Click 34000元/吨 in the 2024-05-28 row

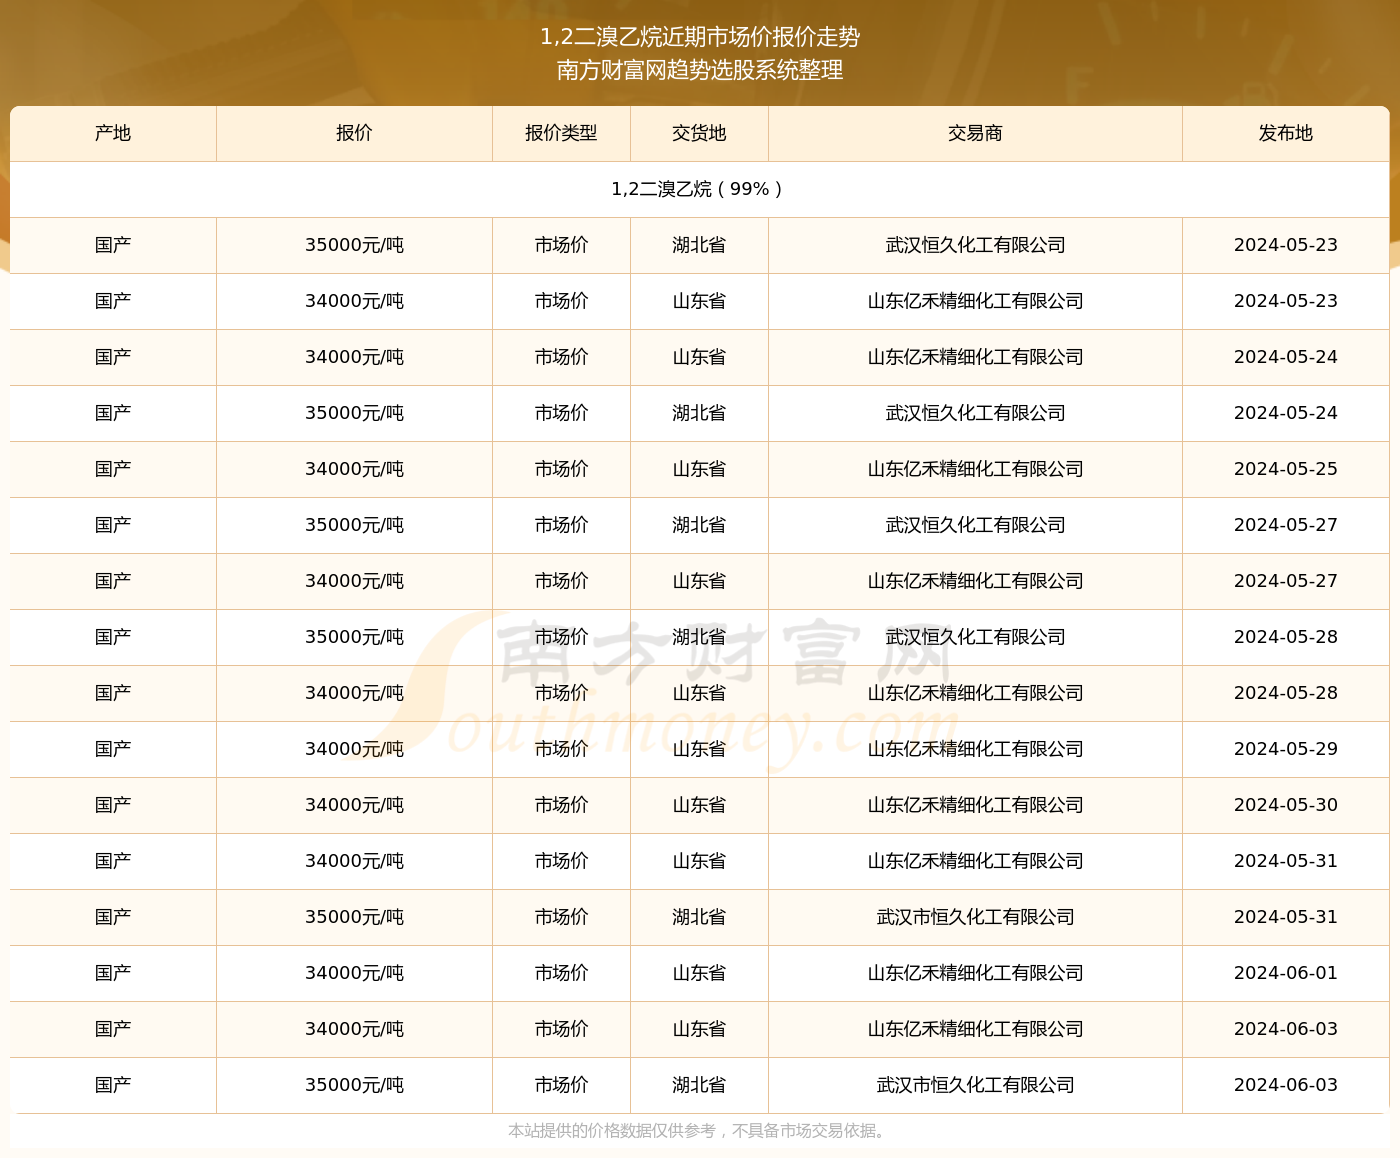pyautogui.click(x=354, y=693)
